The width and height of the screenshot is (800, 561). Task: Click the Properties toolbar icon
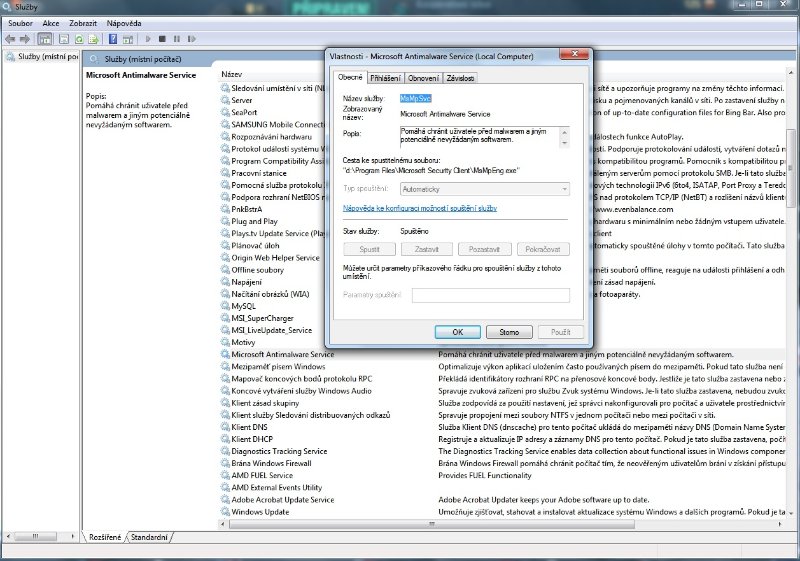64,39
